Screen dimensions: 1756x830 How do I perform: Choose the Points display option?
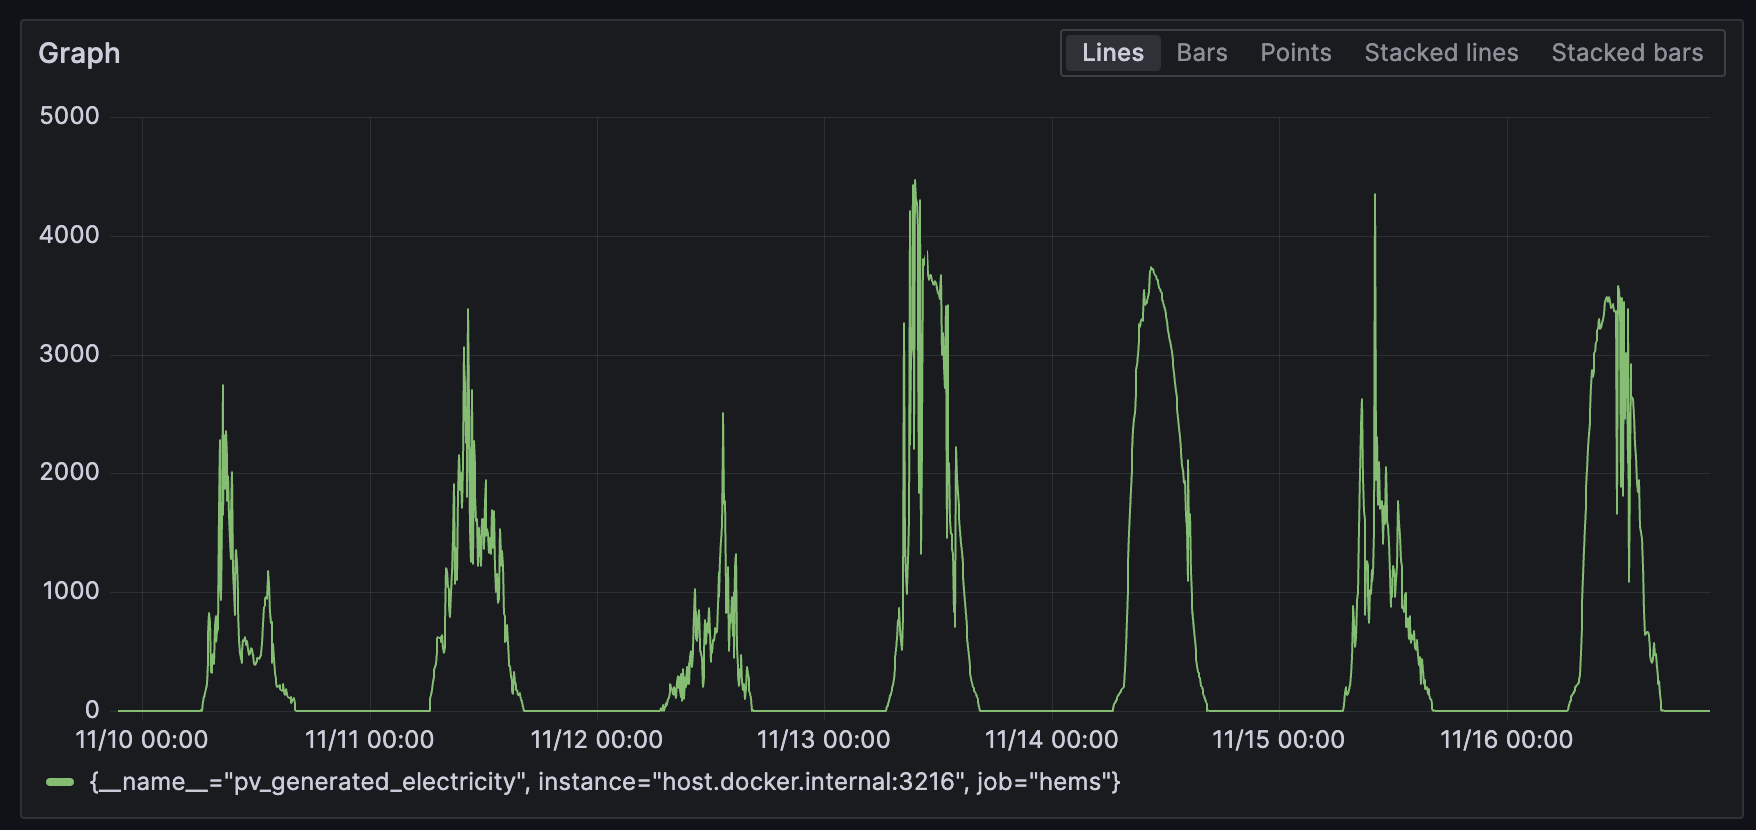(x=1295, y=53)
